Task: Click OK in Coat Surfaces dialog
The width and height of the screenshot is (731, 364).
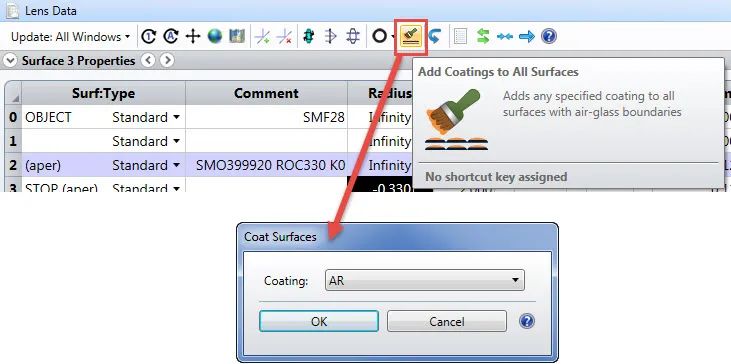Action: pyautogui.click(x=319, y=321)
